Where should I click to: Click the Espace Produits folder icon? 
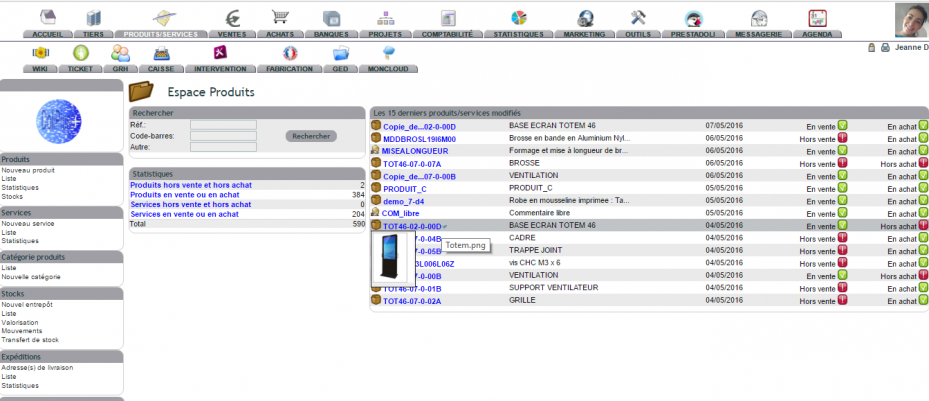click(141, 91)
